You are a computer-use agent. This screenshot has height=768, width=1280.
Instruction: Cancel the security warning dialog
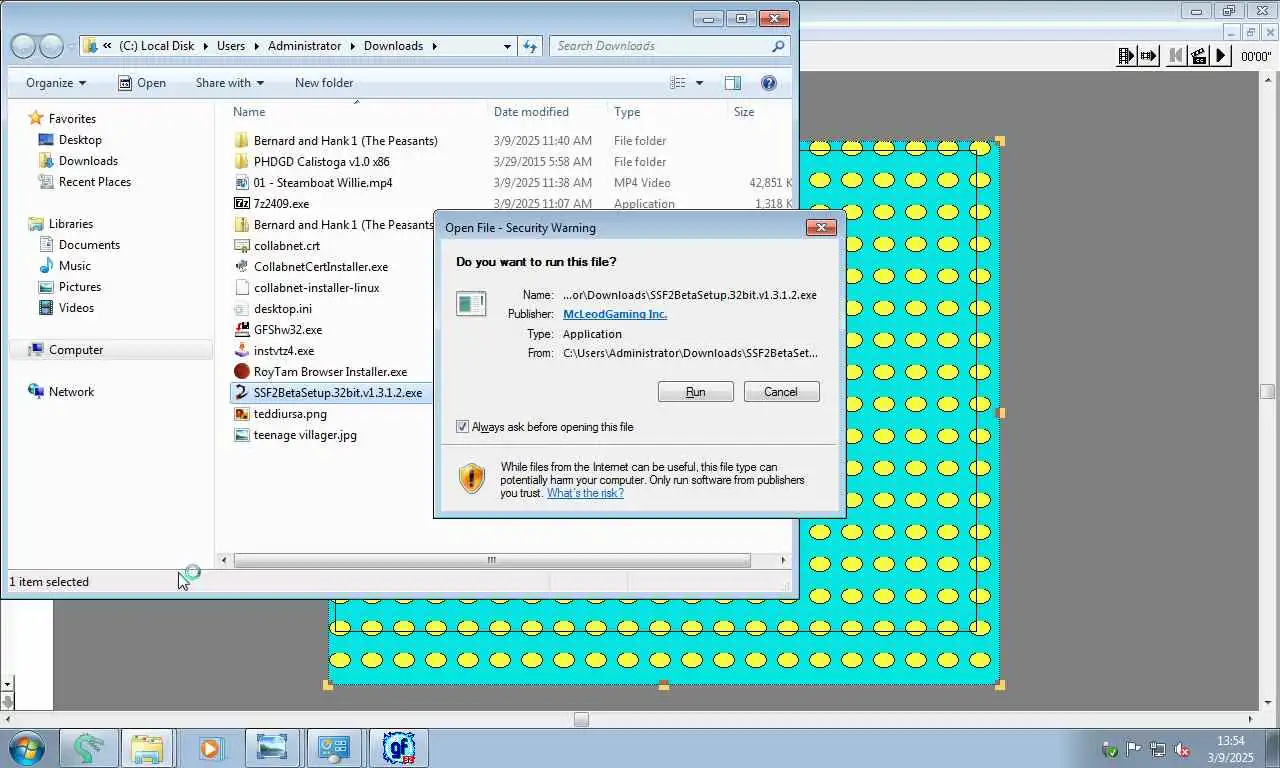point(781,392)
